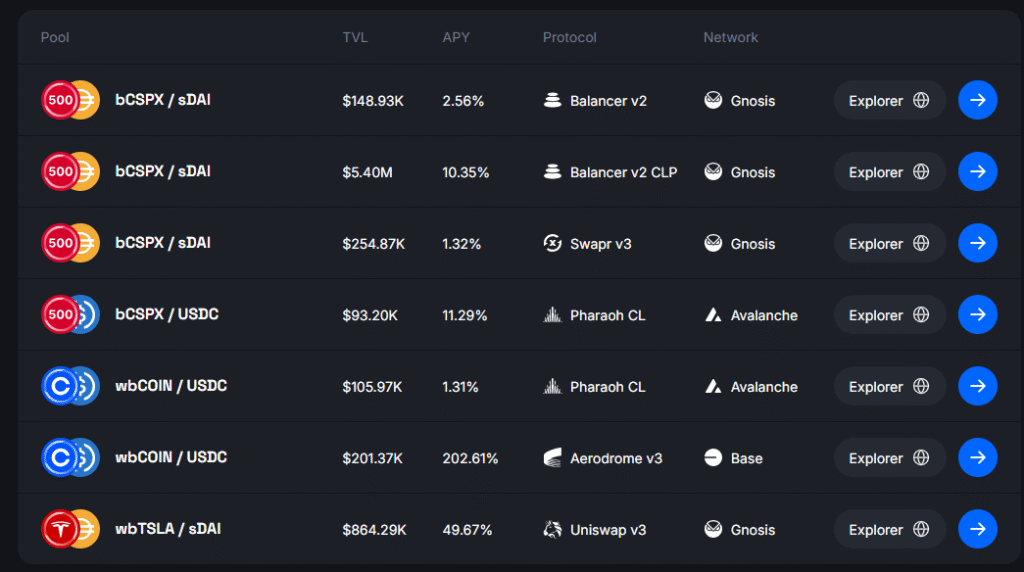Click the Protocol column header
This screenshot has width=1024, height=572.
pos(569,38)
